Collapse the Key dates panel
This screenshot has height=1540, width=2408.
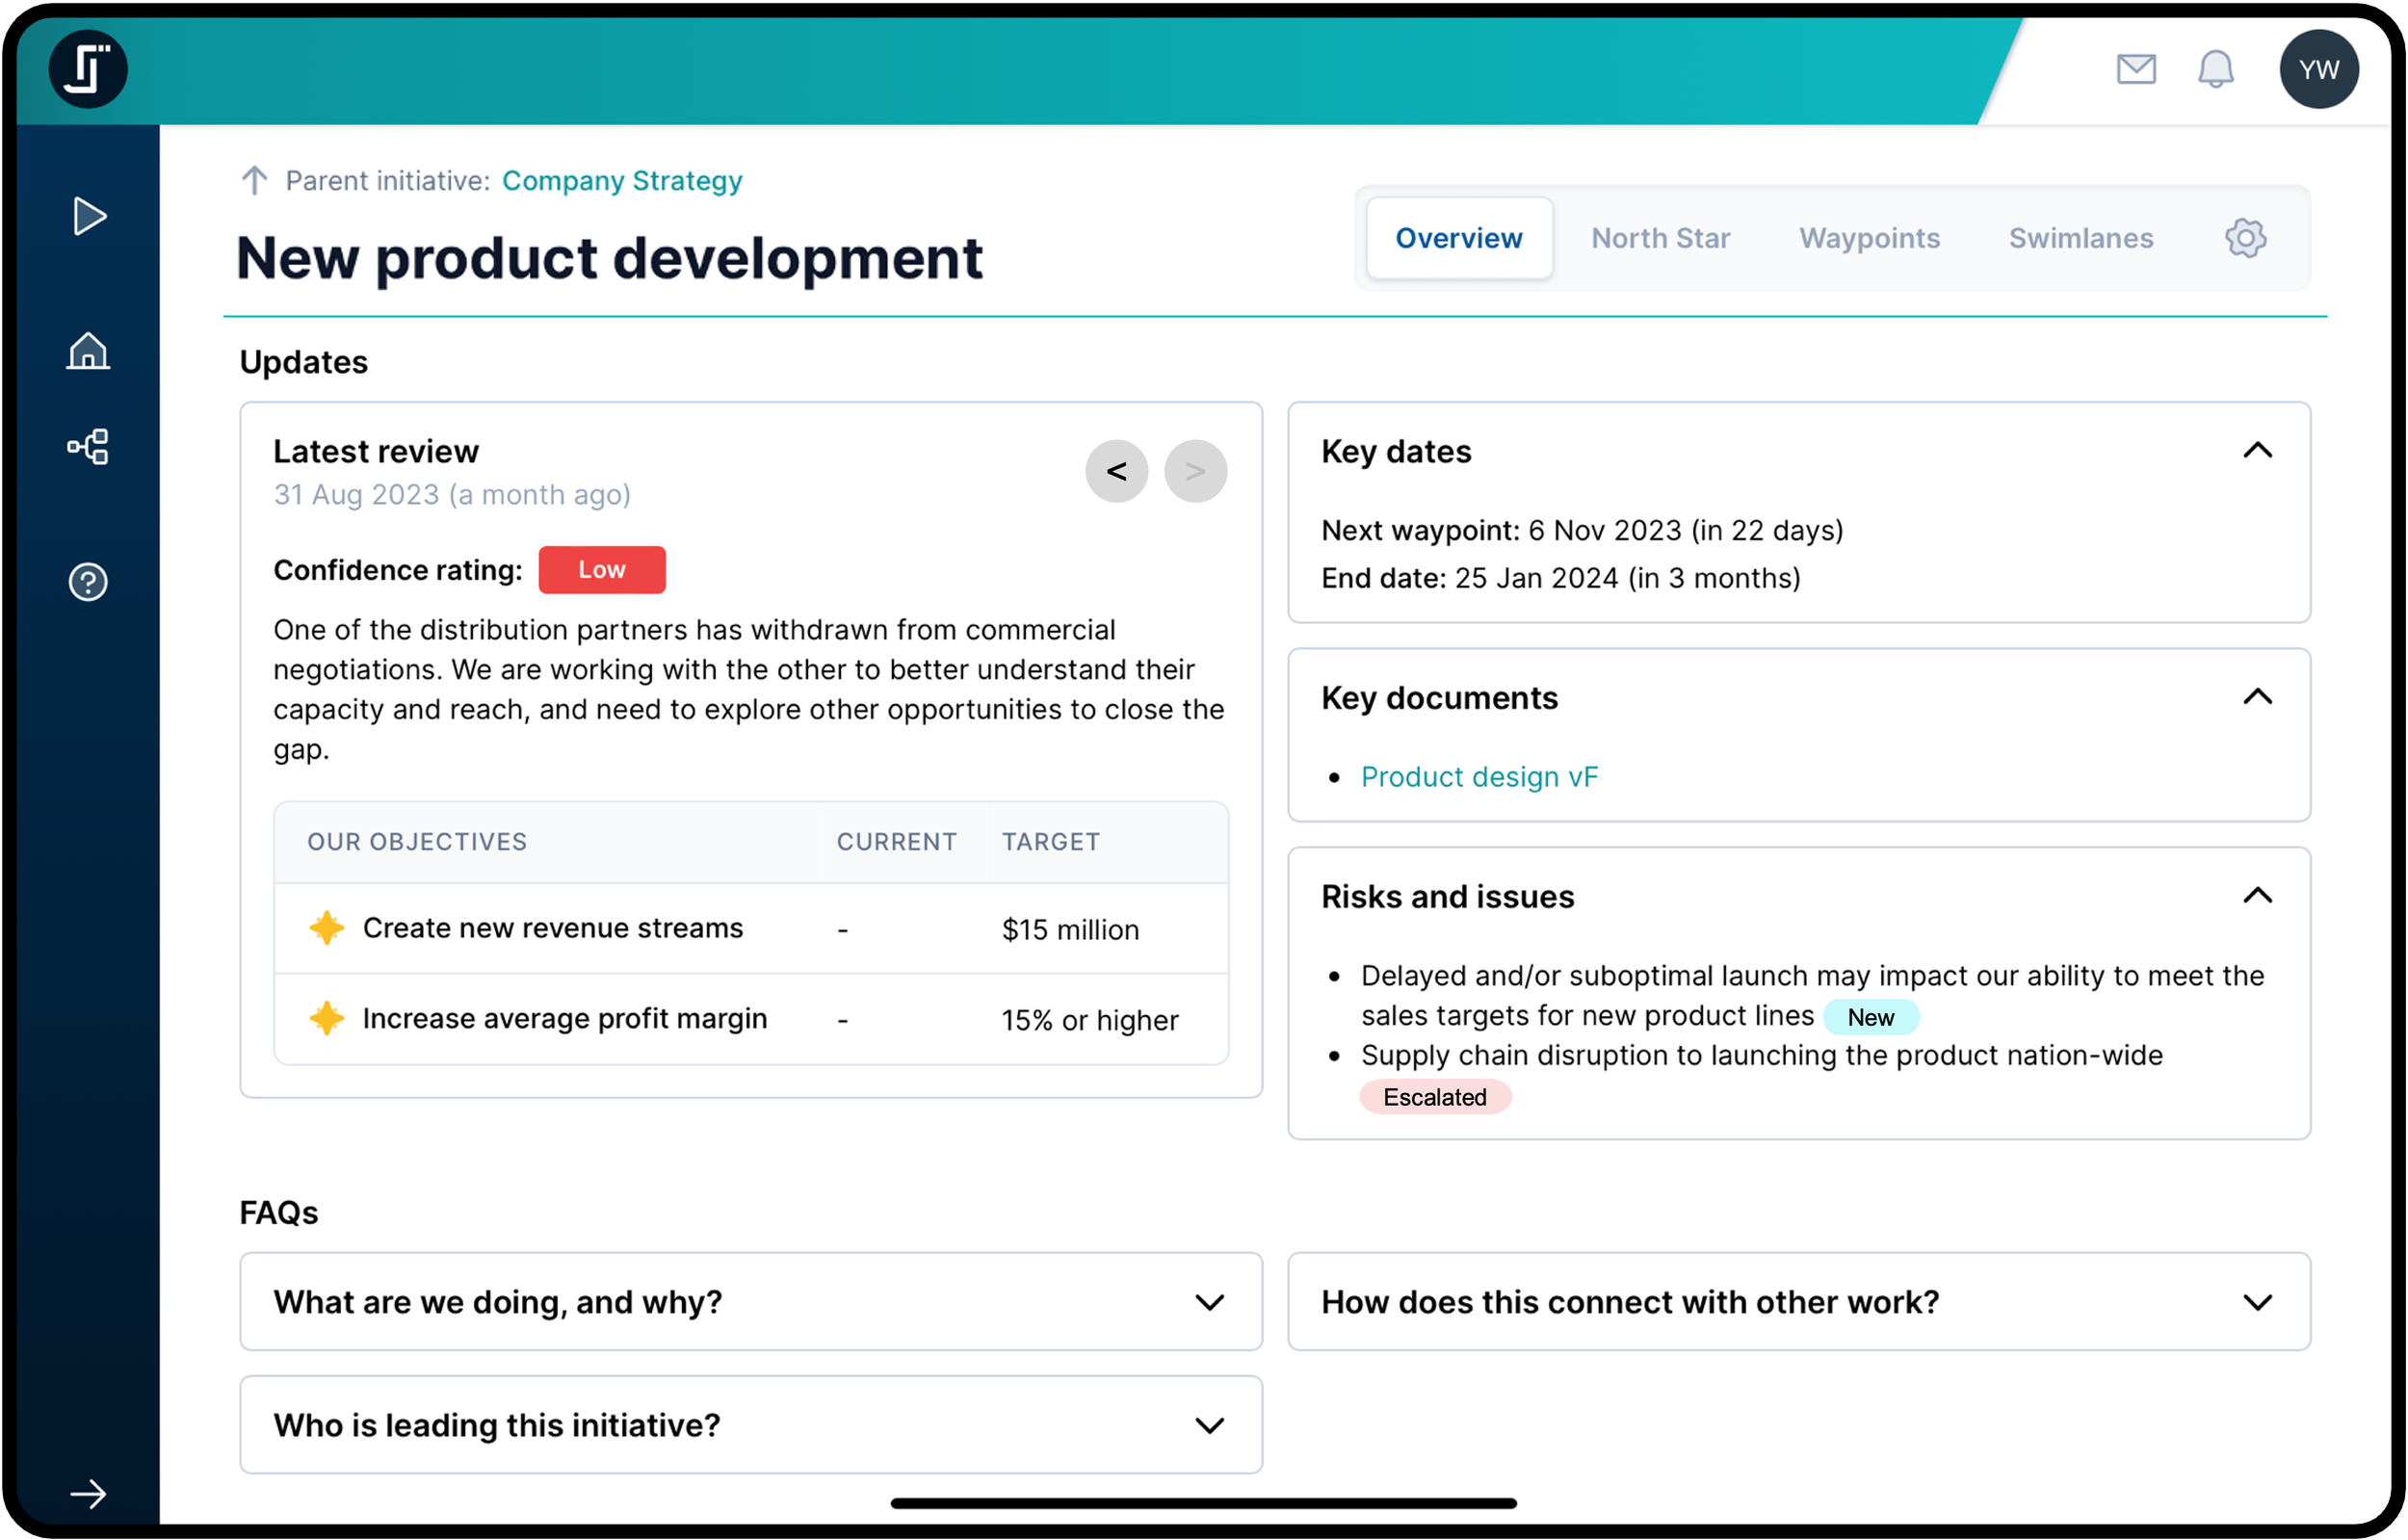click(x=2257, y=451)
